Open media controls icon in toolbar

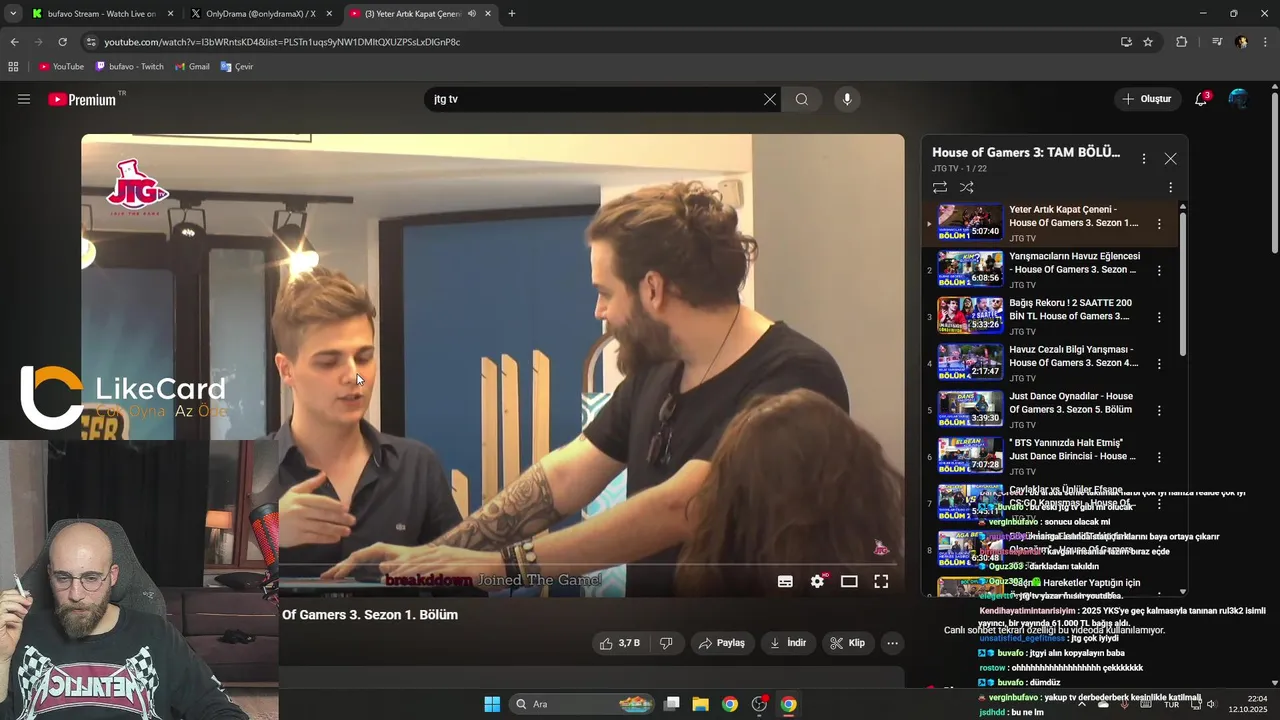point(1217,42)
